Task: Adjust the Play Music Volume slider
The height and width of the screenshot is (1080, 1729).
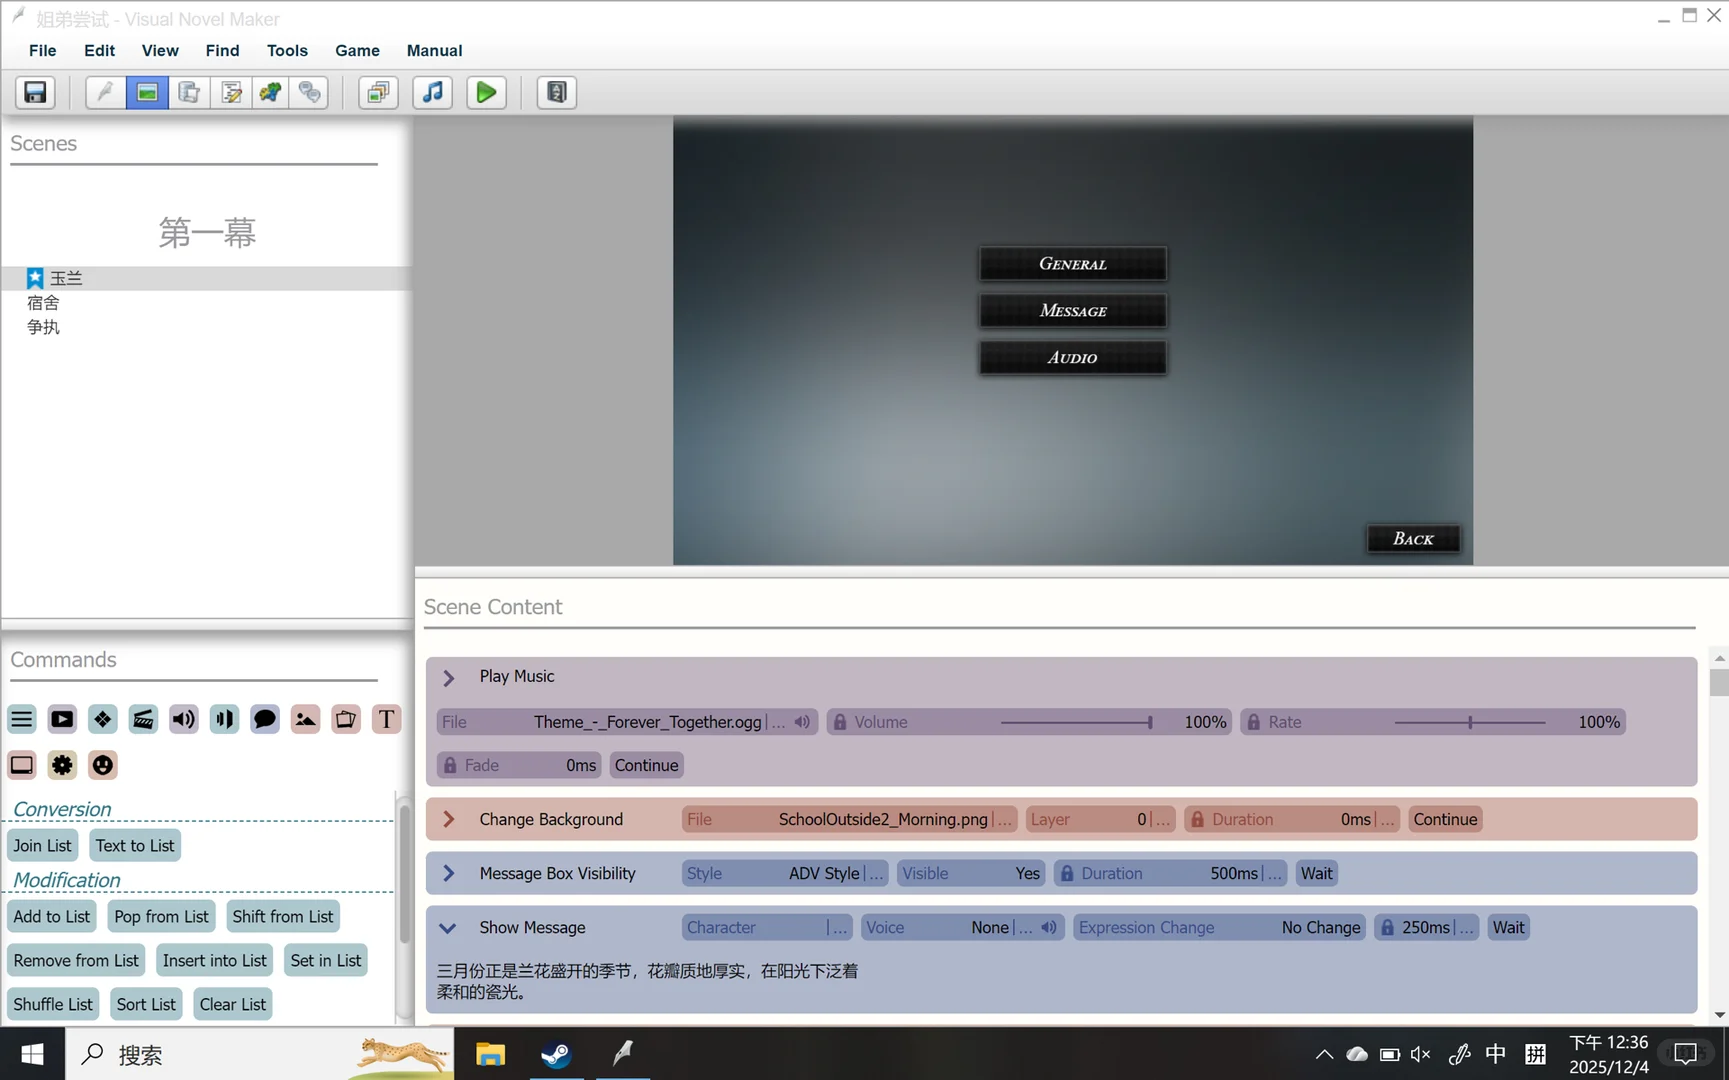Action: [1075, 722]
